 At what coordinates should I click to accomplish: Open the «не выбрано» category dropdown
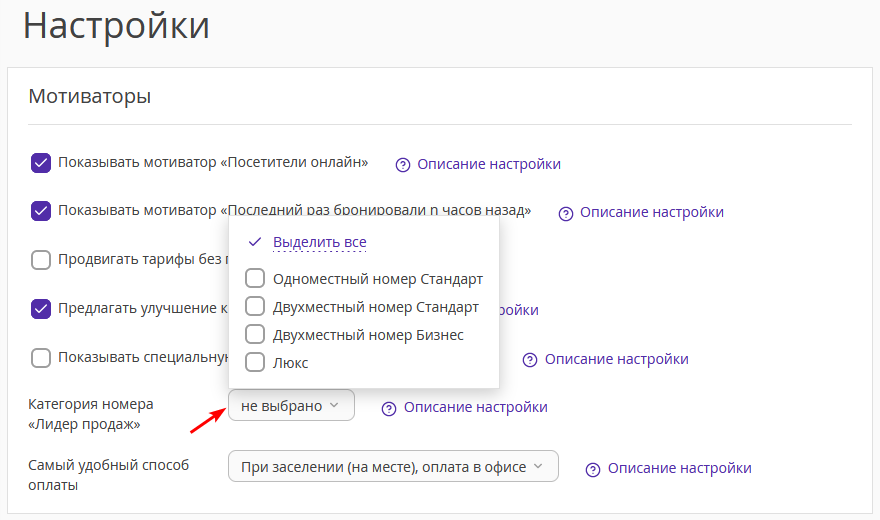pyautogui.click(x=291, y=405)
